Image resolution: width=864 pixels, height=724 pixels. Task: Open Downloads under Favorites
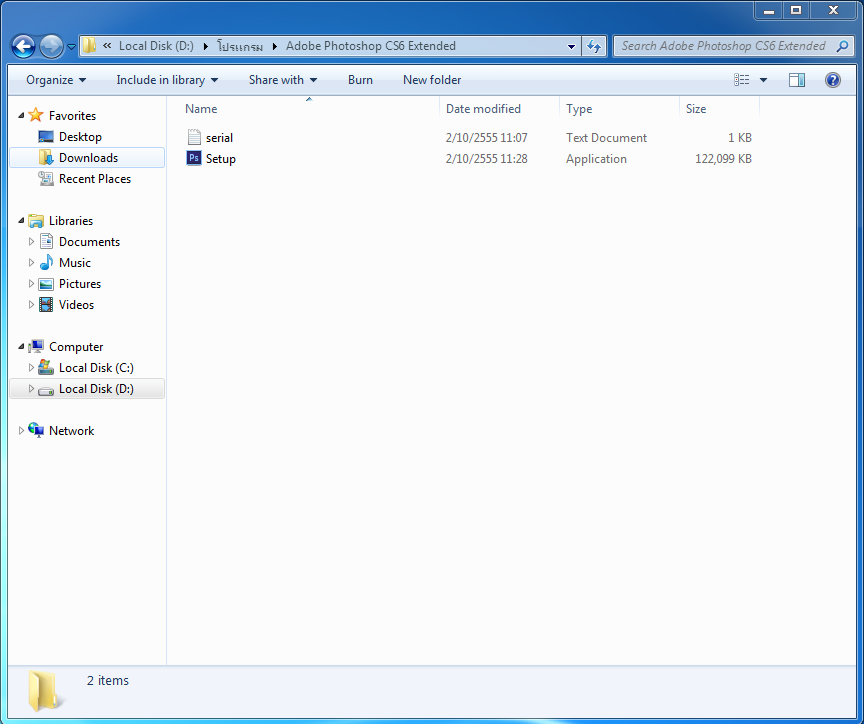88,158
